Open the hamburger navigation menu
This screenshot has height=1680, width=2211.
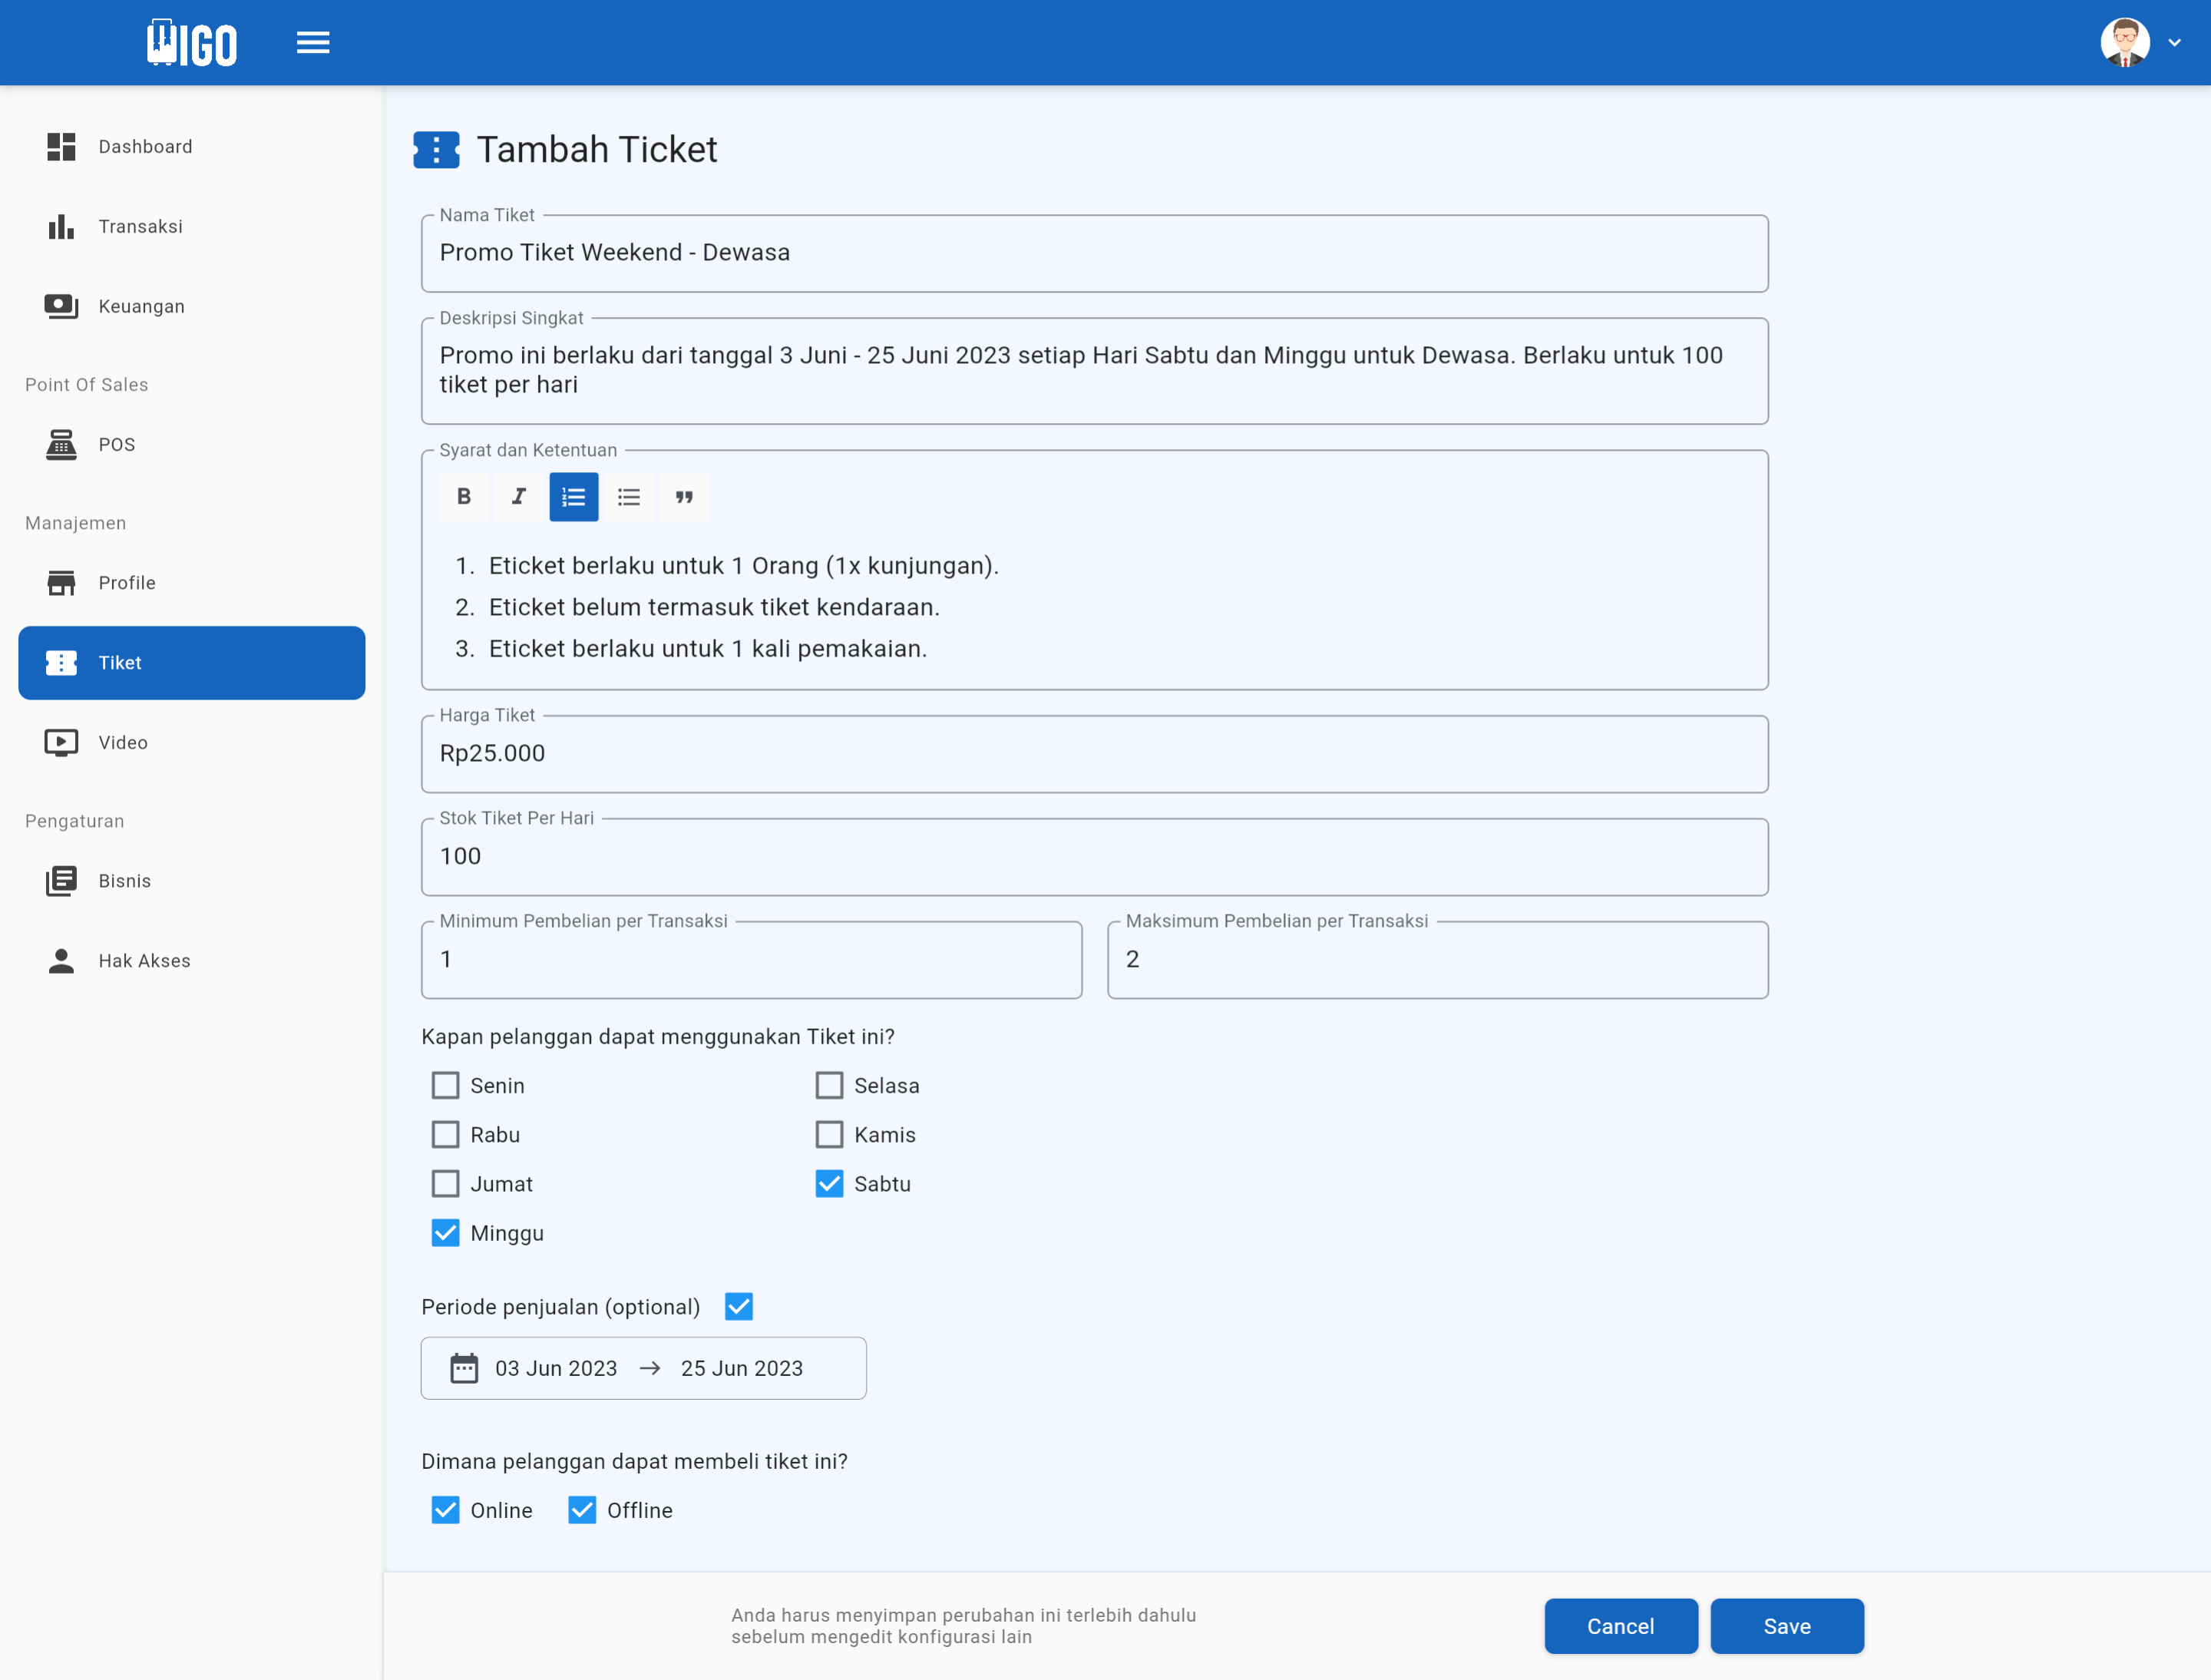[x=313, y=41]
